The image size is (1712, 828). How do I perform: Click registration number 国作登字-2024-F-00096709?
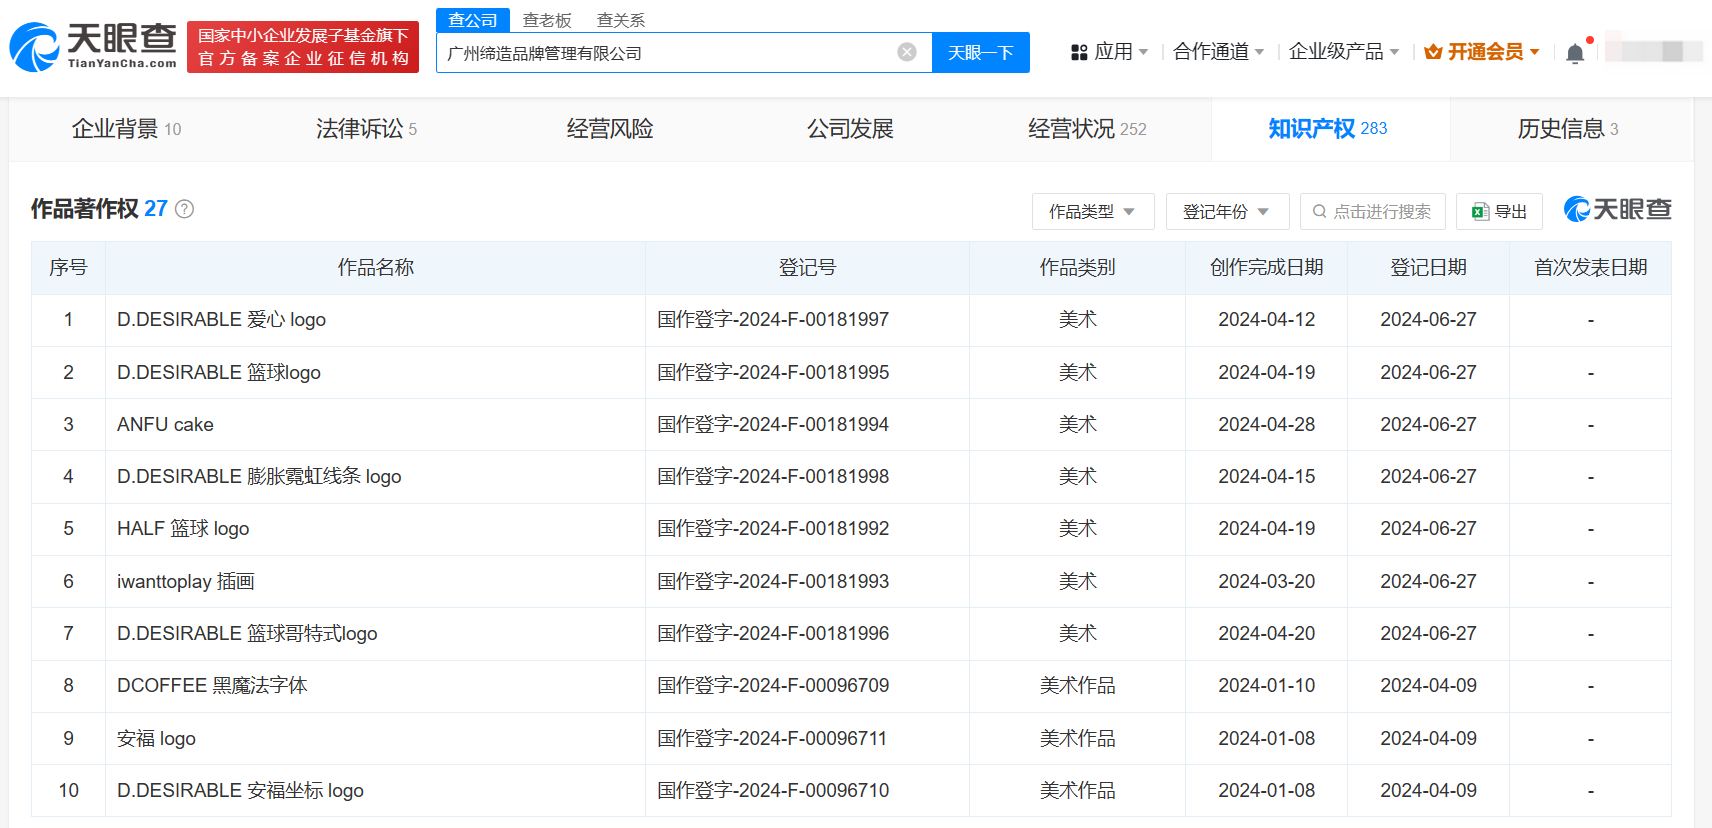pos(773,686)
